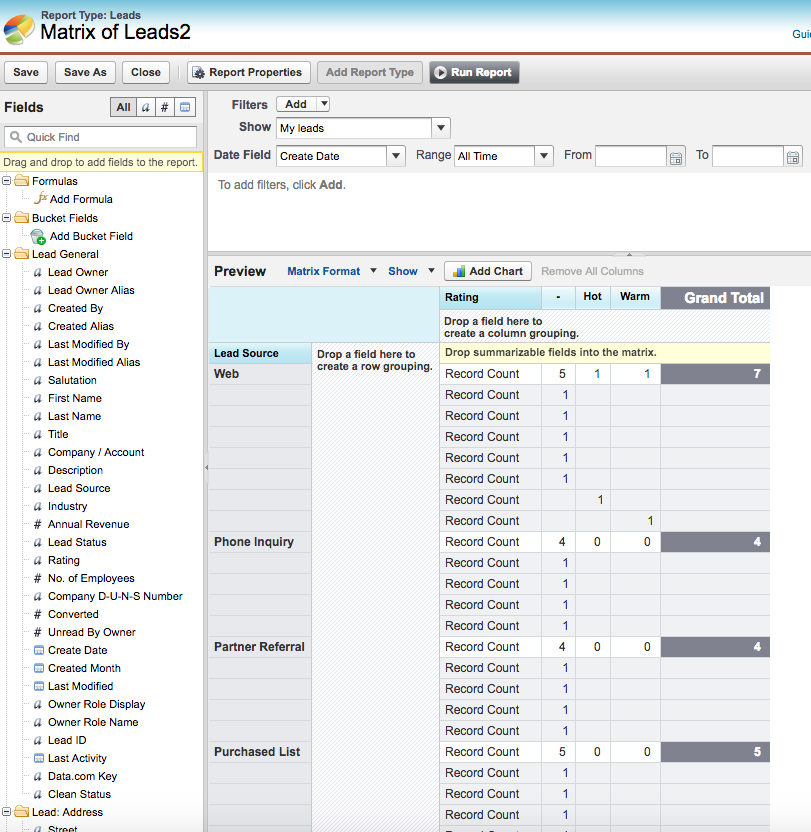The width and height of the screenshot is (811, 832).
Task: Open the Range 'All Time' dropdown
Action: [x=543, y=156]
